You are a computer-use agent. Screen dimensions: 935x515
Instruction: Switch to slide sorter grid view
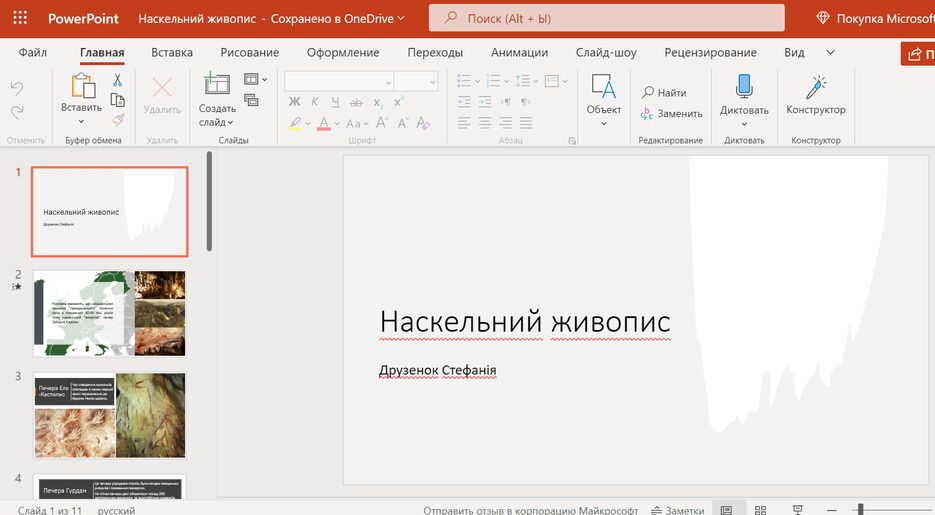[761, 510]
